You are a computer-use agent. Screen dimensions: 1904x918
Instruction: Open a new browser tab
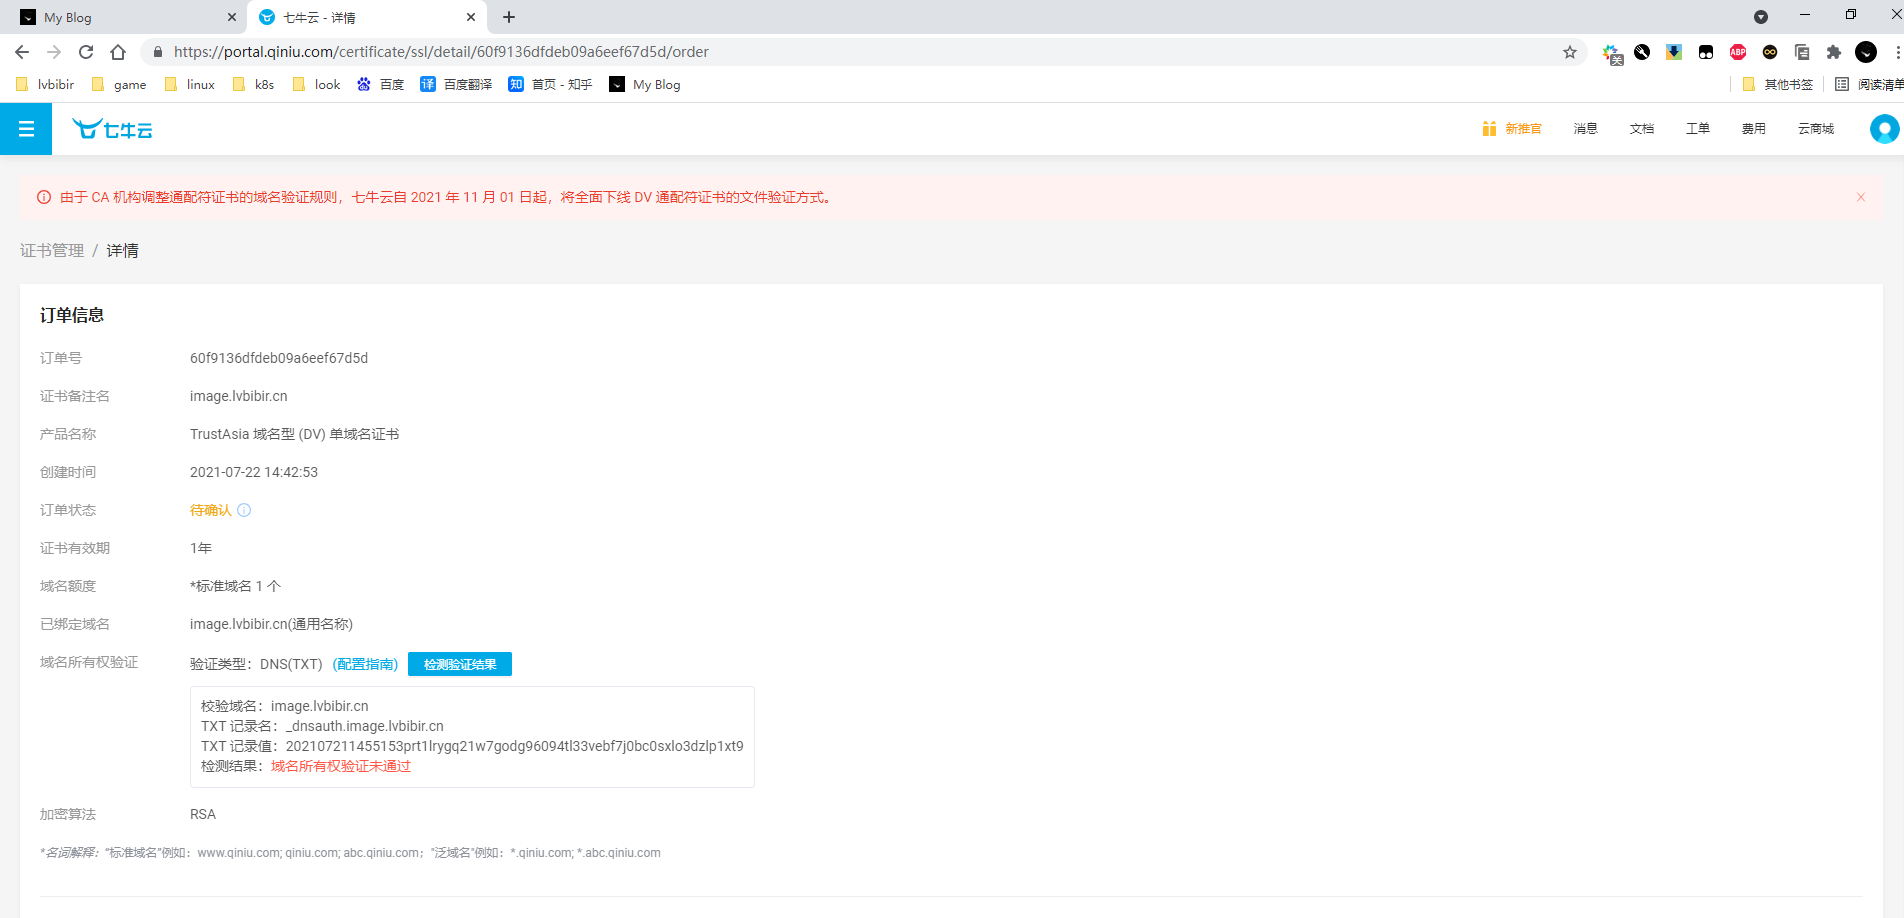tap(509, 17)
